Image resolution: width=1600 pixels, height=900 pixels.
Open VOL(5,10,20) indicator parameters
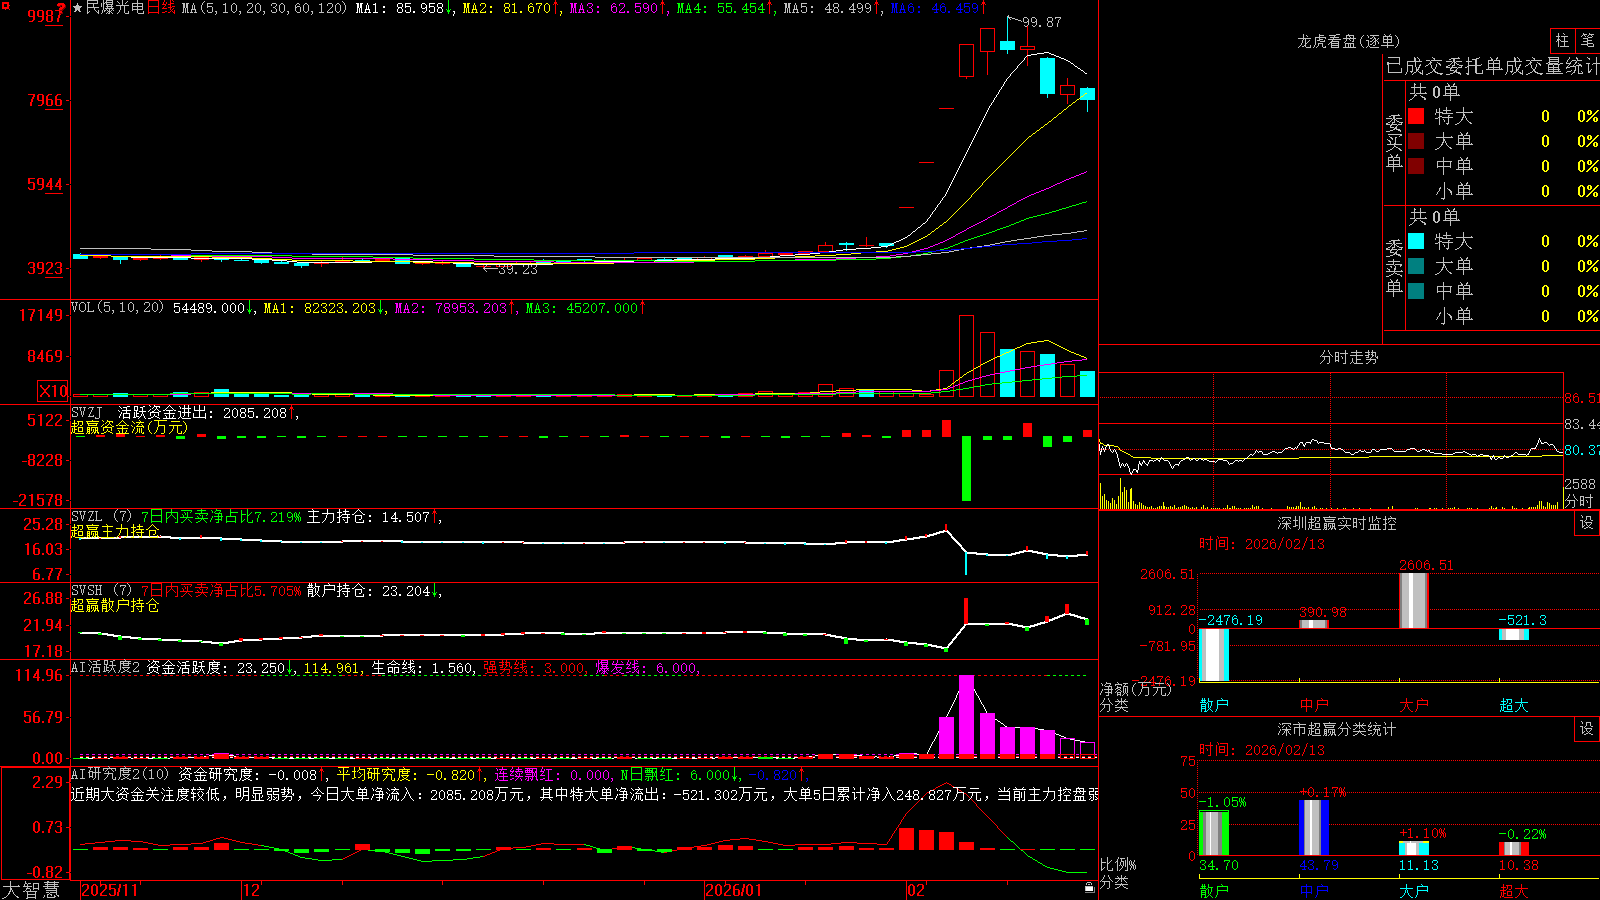pos(117,308)
